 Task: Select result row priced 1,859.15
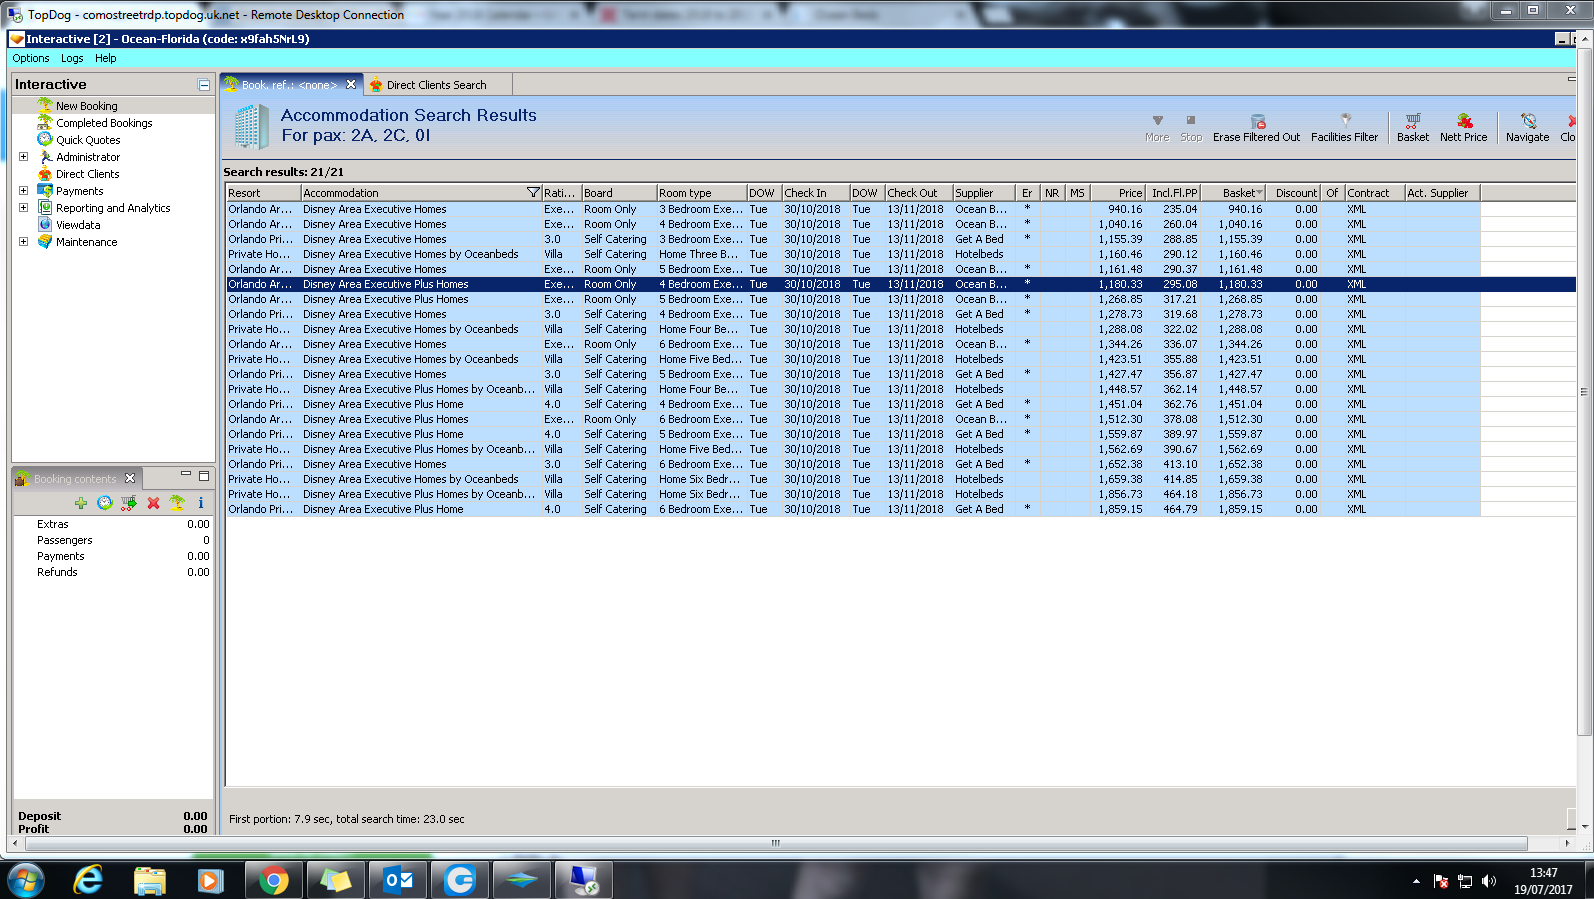tap(852, 509)
